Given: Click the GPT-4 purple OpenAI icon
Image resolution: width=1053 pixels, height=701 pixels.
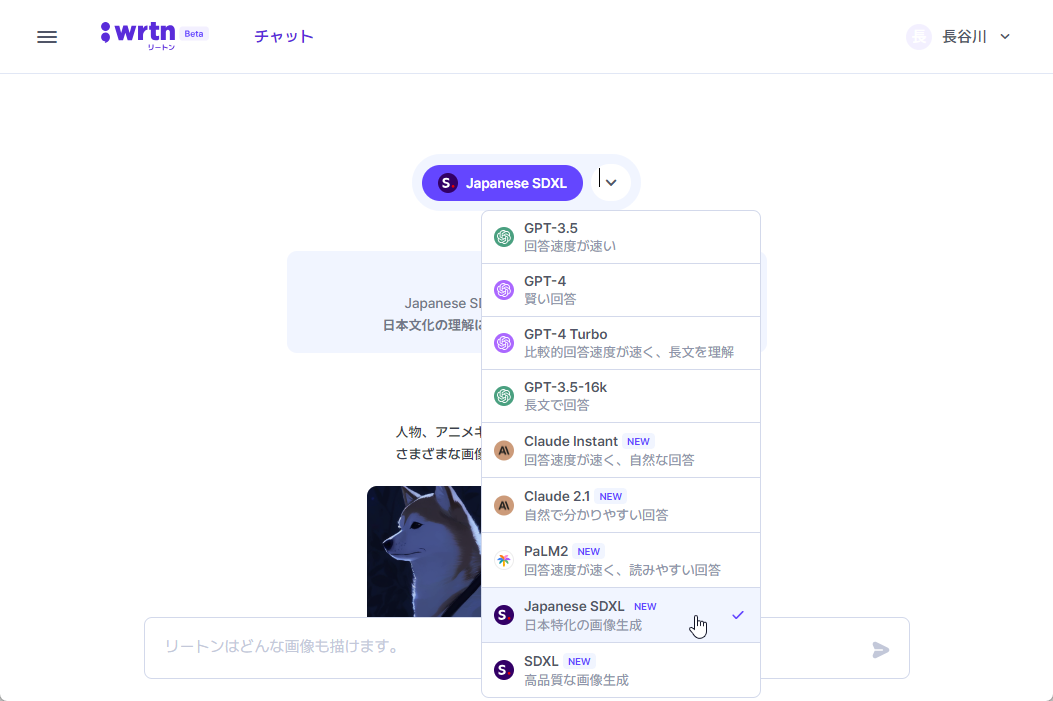Looking at the screenshot, I should point(503,290).
